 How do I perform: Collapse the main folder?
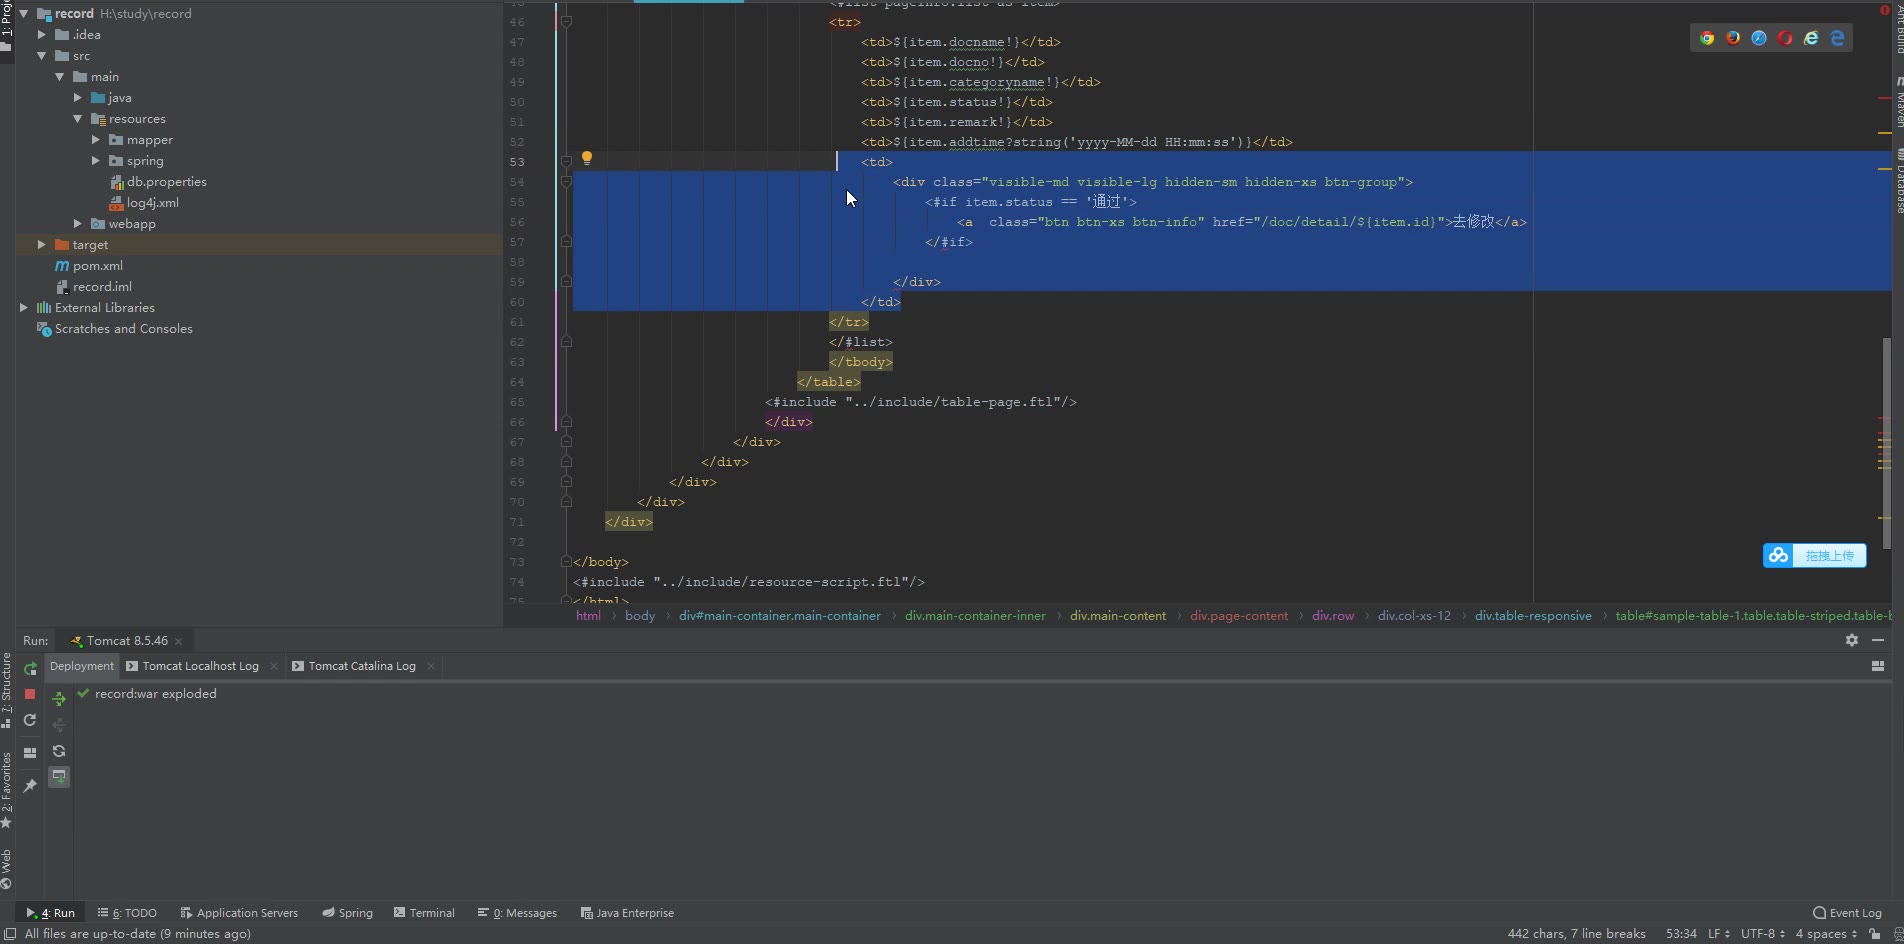click(60, 77)
